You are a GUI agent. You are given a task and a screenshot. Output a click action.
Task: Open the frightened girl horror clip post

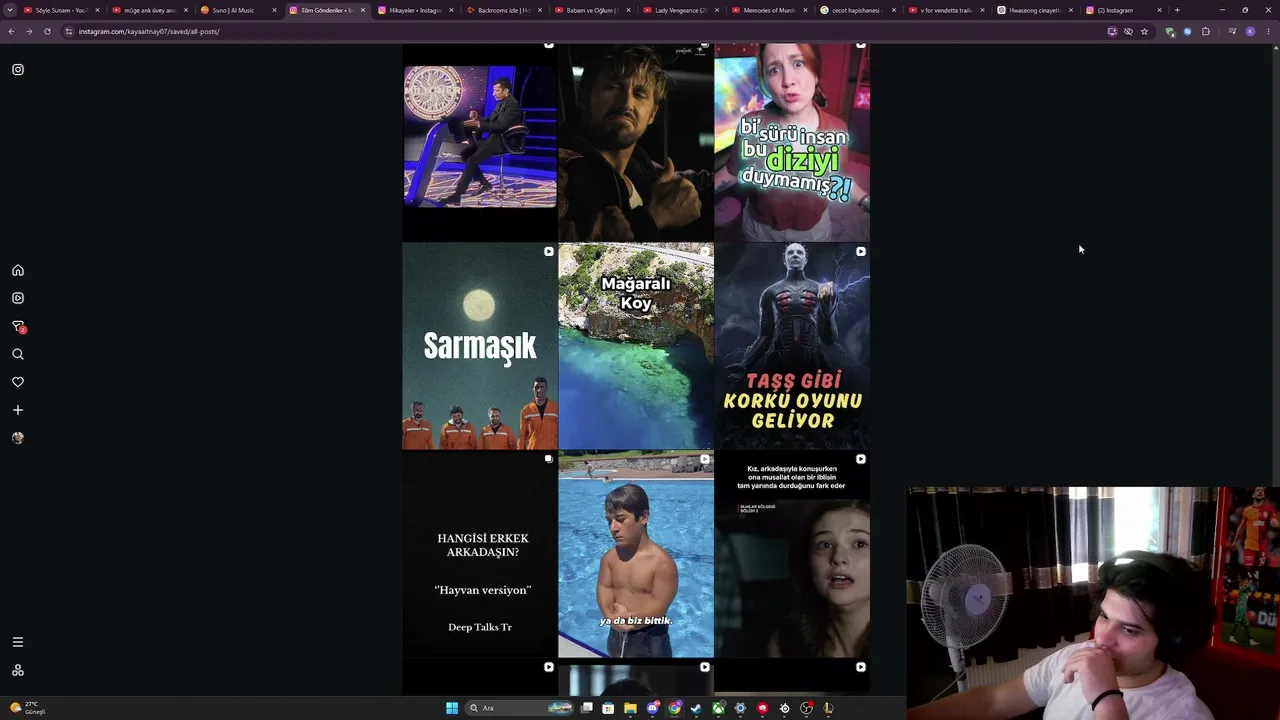[x=792, y=554]
